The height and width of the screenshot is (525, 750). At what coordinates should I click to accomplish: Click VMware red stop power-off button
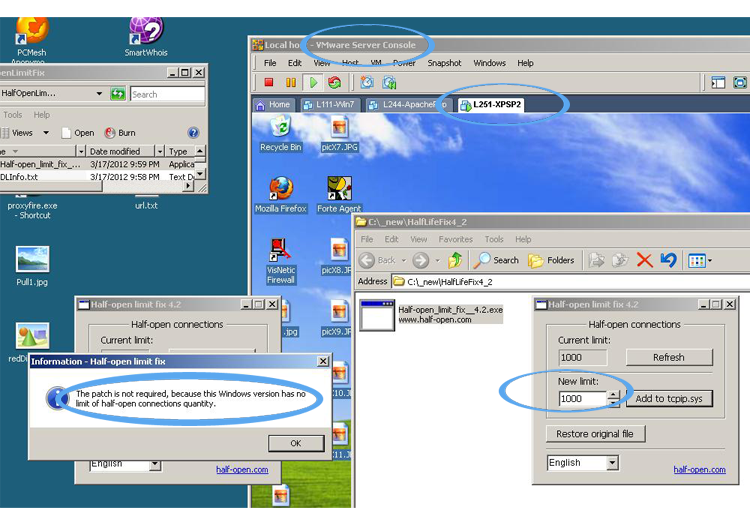click(x=269, y=83)
